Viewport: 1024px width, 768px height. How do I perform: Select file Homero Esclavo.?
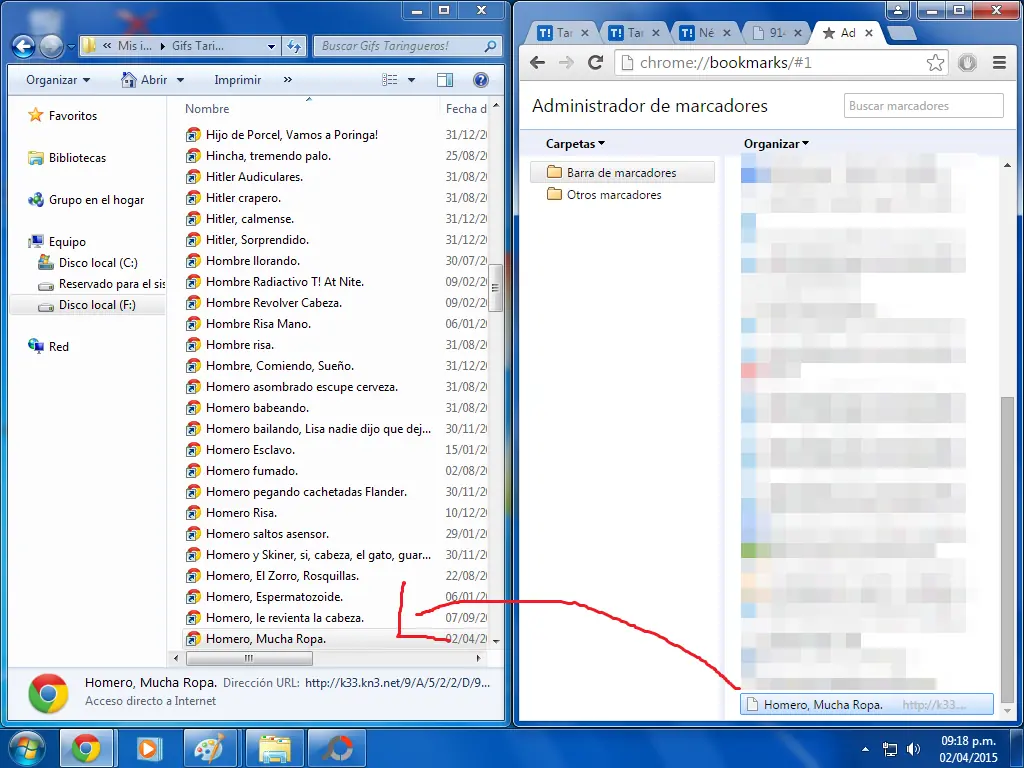250,450
